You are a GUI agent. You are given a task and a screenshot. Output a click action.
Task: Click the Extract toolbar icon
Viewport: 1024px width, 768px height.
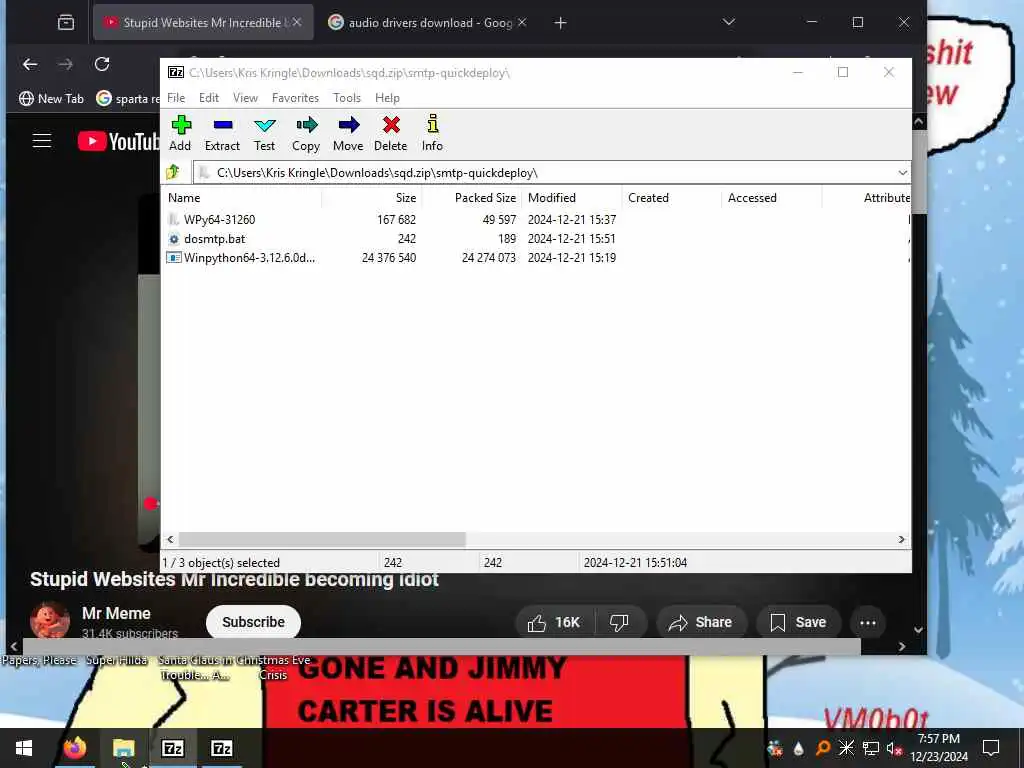point(222,133)
